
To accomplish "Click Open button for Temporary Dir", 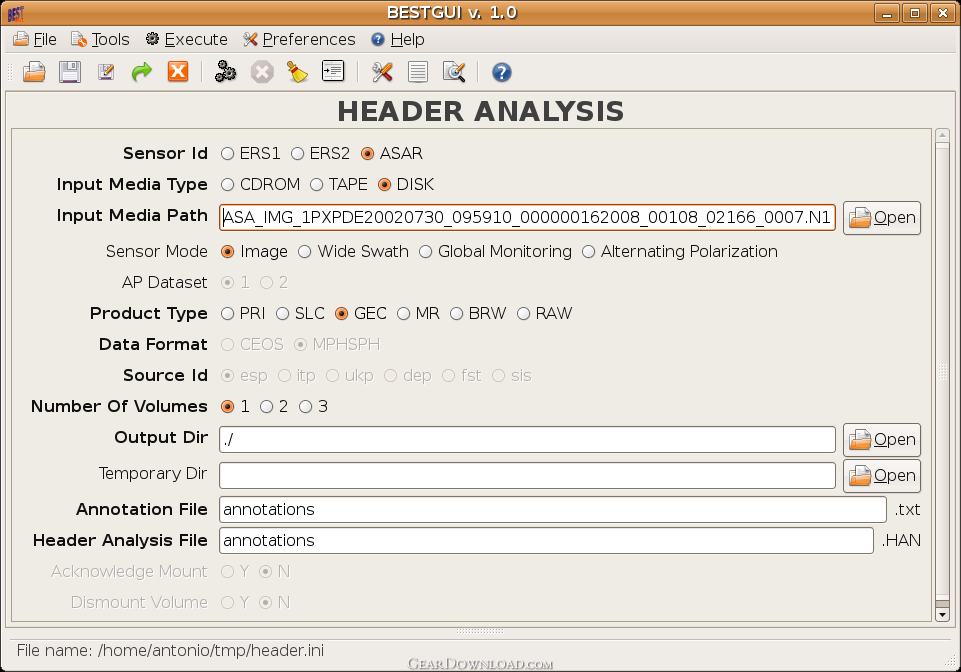I will [882, 476].
